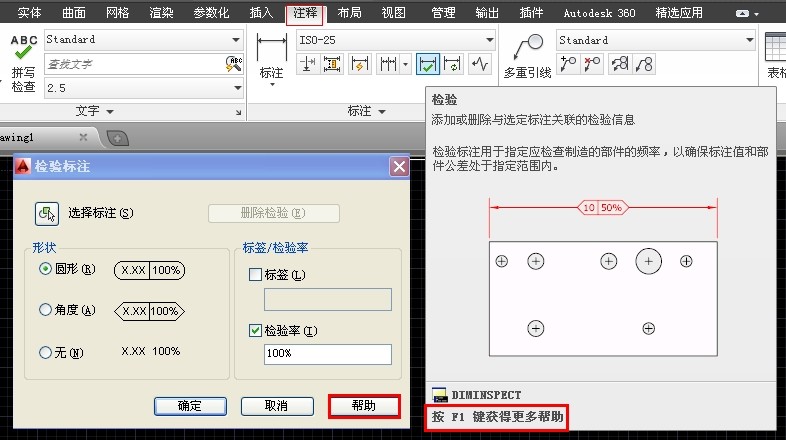Click the add leader icon

568,64
